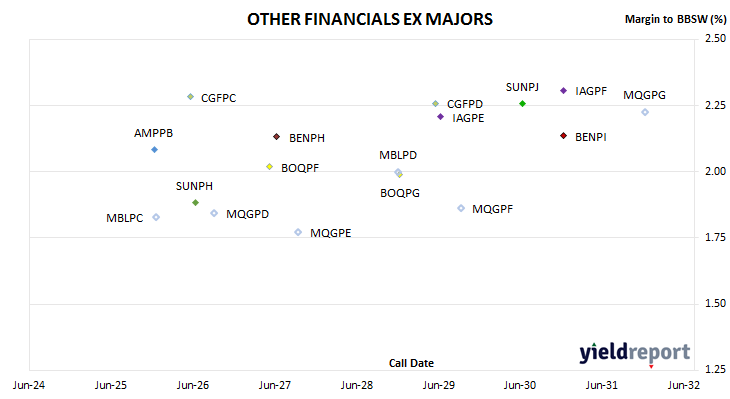Select the CGFPC data point marker

190,97
